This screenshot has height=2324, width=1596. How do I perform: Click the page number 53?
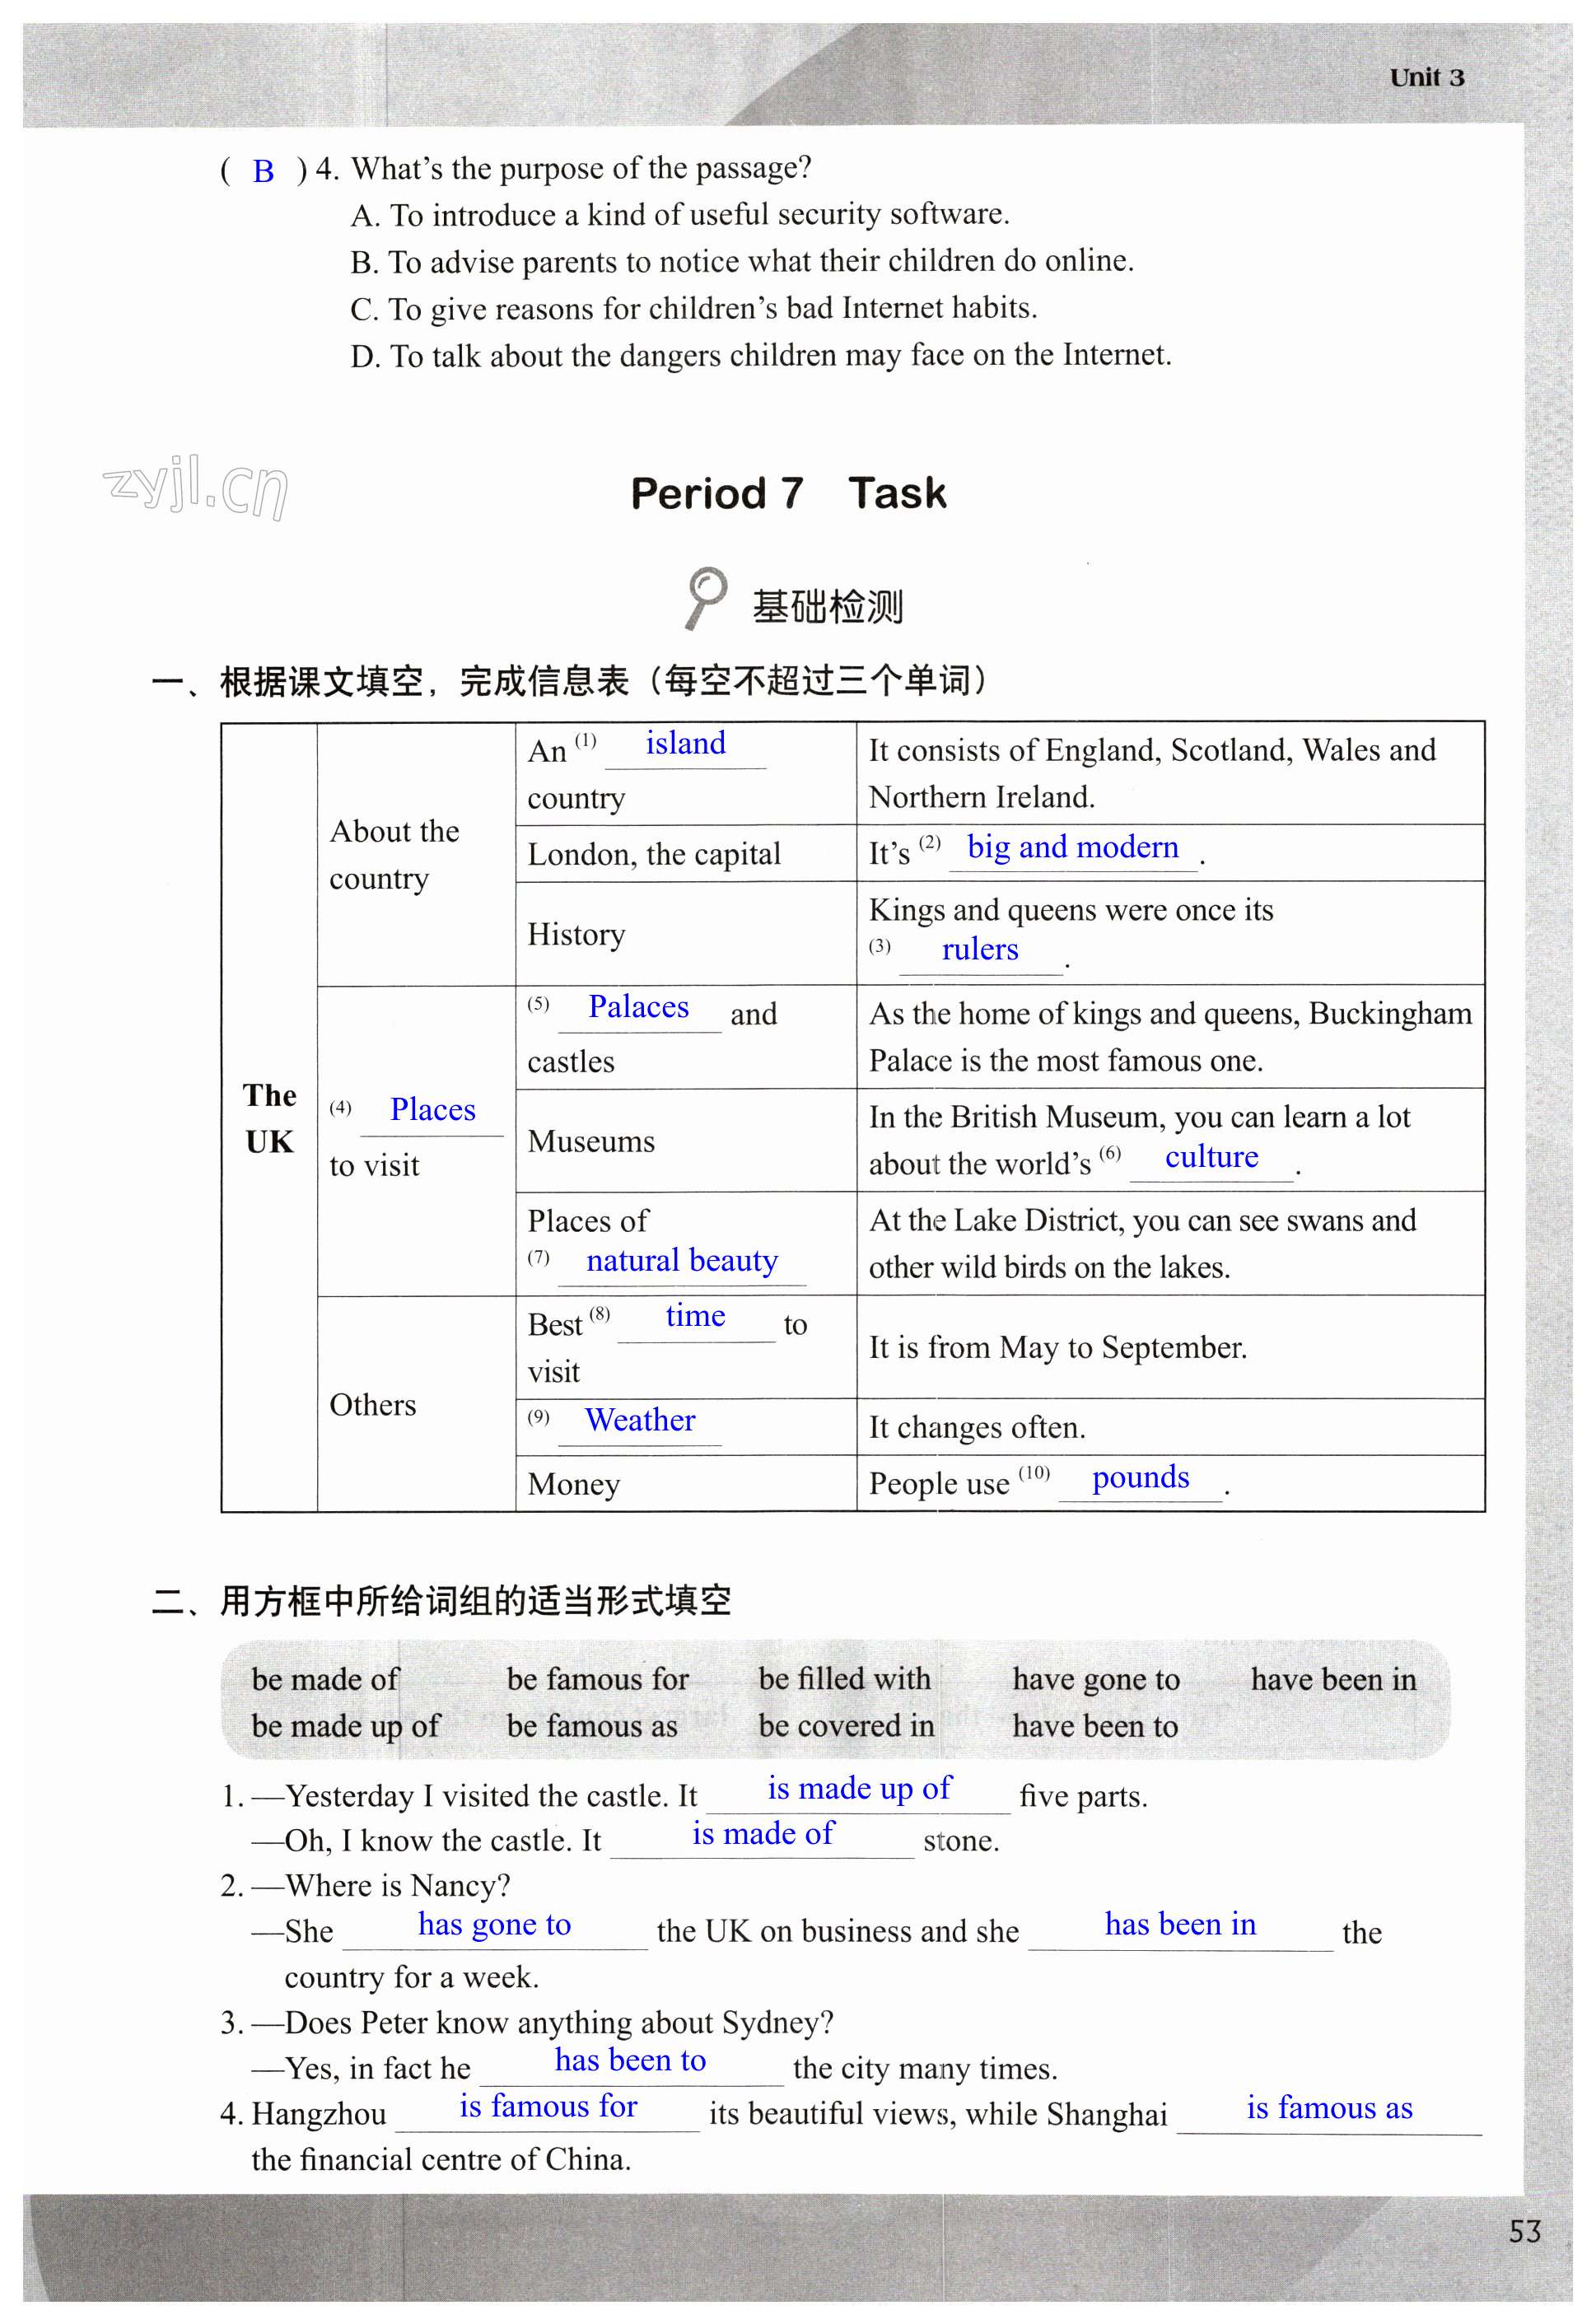click(x=1525, y=2232)
